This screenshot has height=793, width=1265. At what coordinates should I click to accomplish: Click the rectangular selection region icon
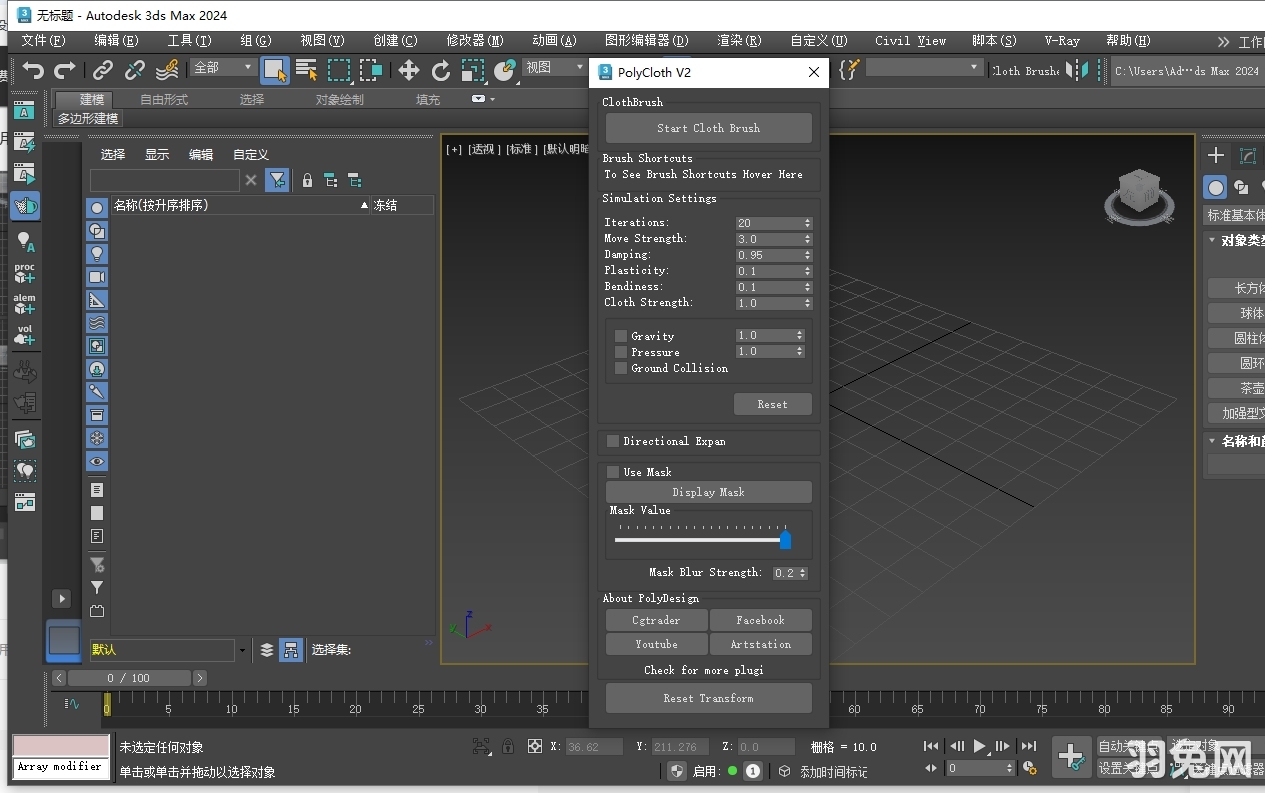(339, 71)
